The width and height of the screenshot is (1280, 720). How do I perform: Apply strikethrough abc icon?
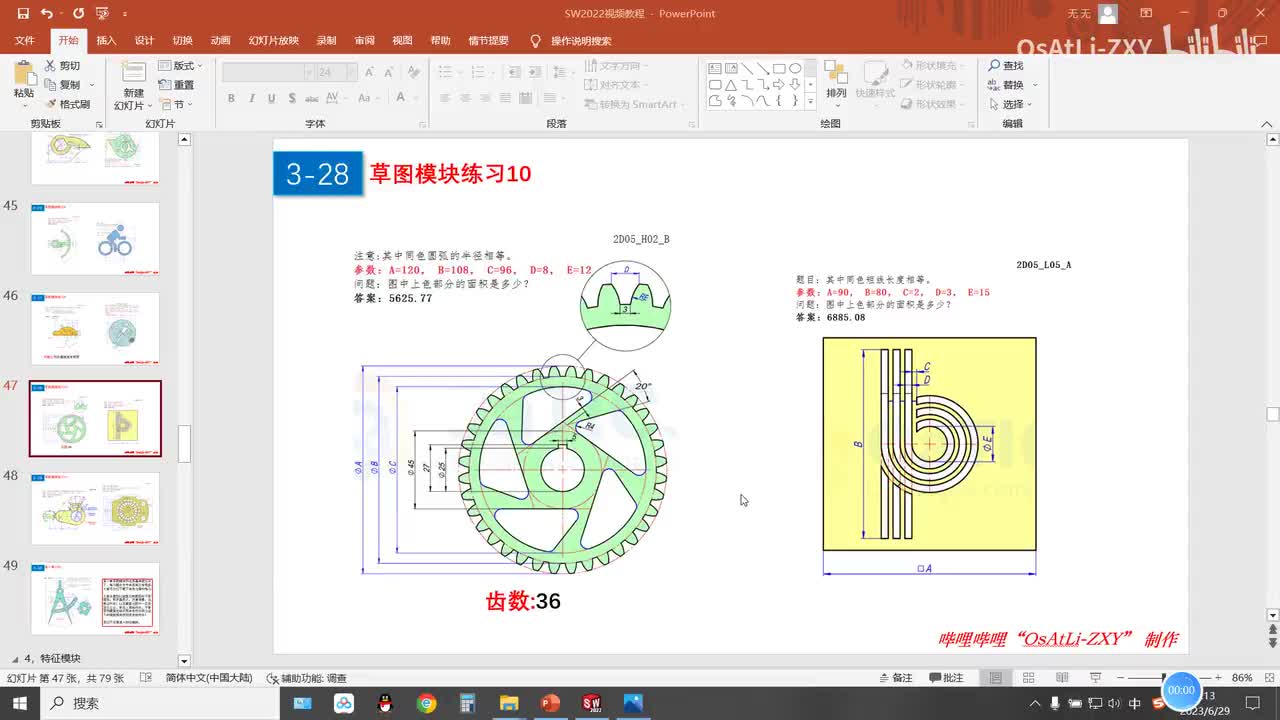[312, 98]
